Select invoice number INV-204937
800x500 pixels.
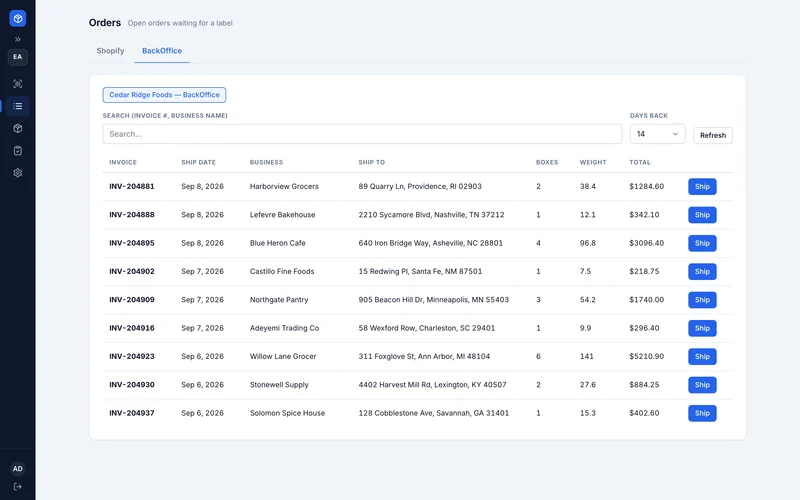[x=132, y=413]
